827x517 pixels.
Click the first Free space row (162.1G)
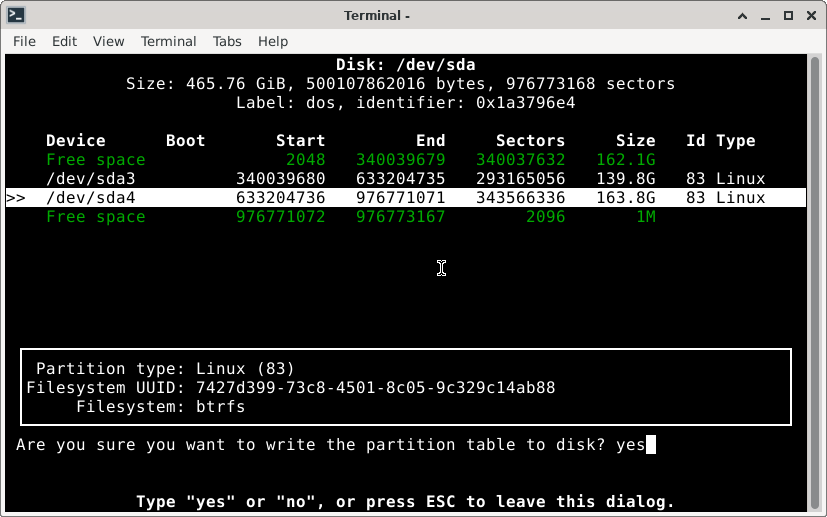[95, 160]
